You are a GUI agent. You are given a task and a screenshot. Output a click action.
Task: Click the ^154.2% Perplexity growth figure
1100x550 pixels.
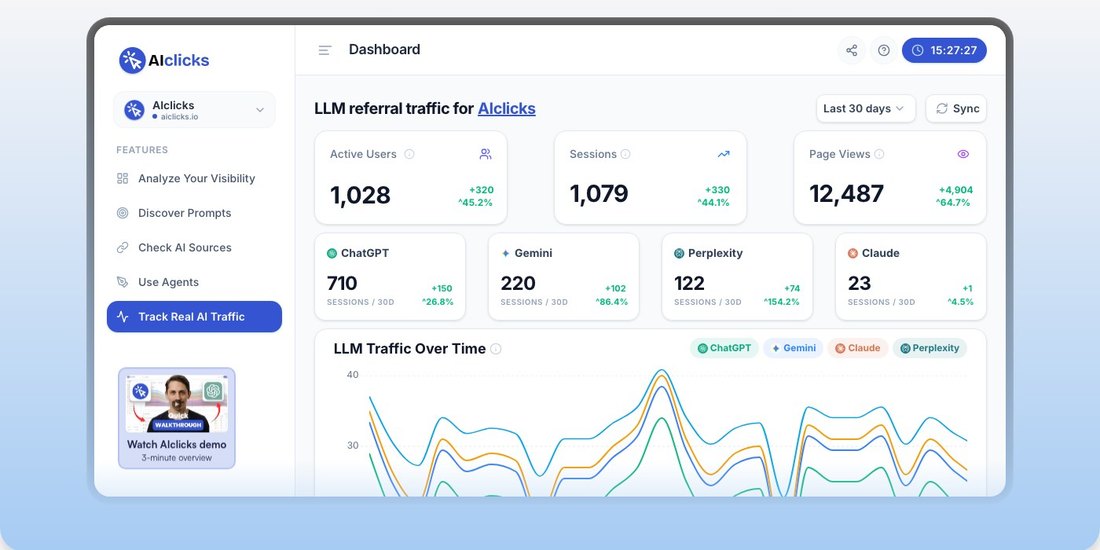782,302
